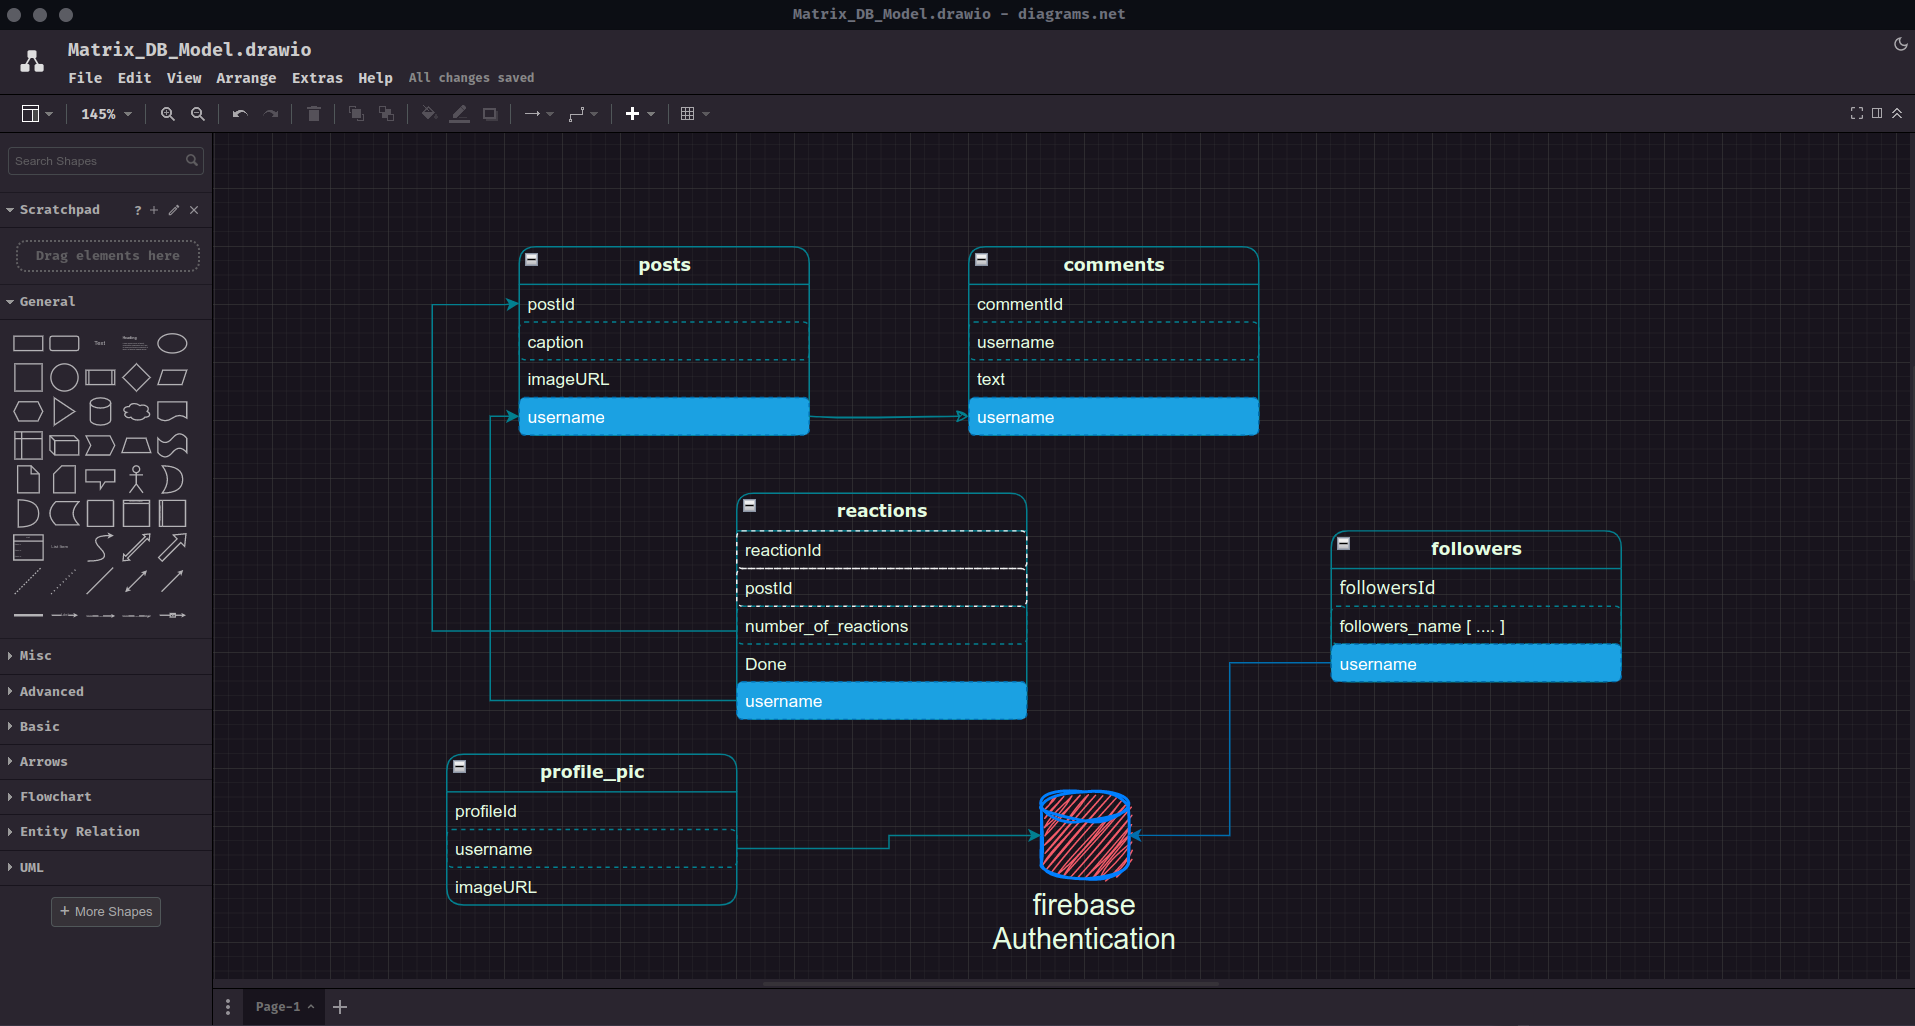
Task: Undo the last action
Action: (x=239, y=114)
